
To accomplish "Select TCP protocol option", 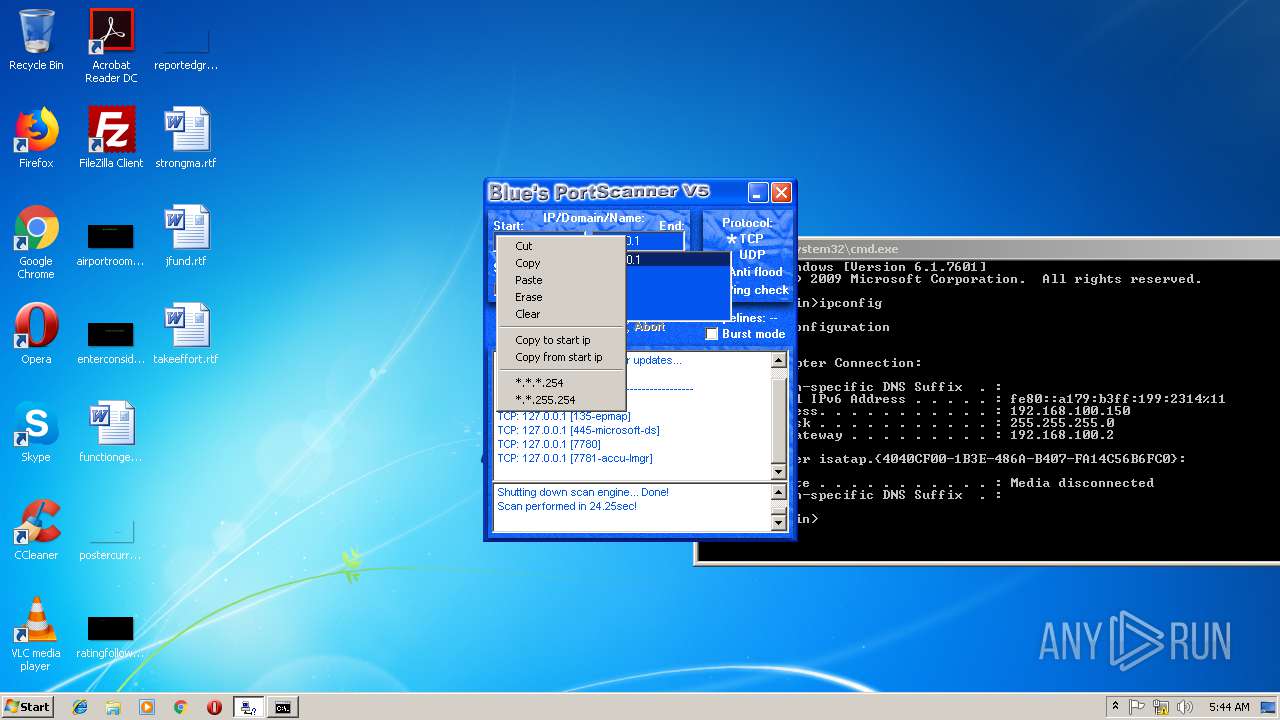I will (x=745, y=239).
